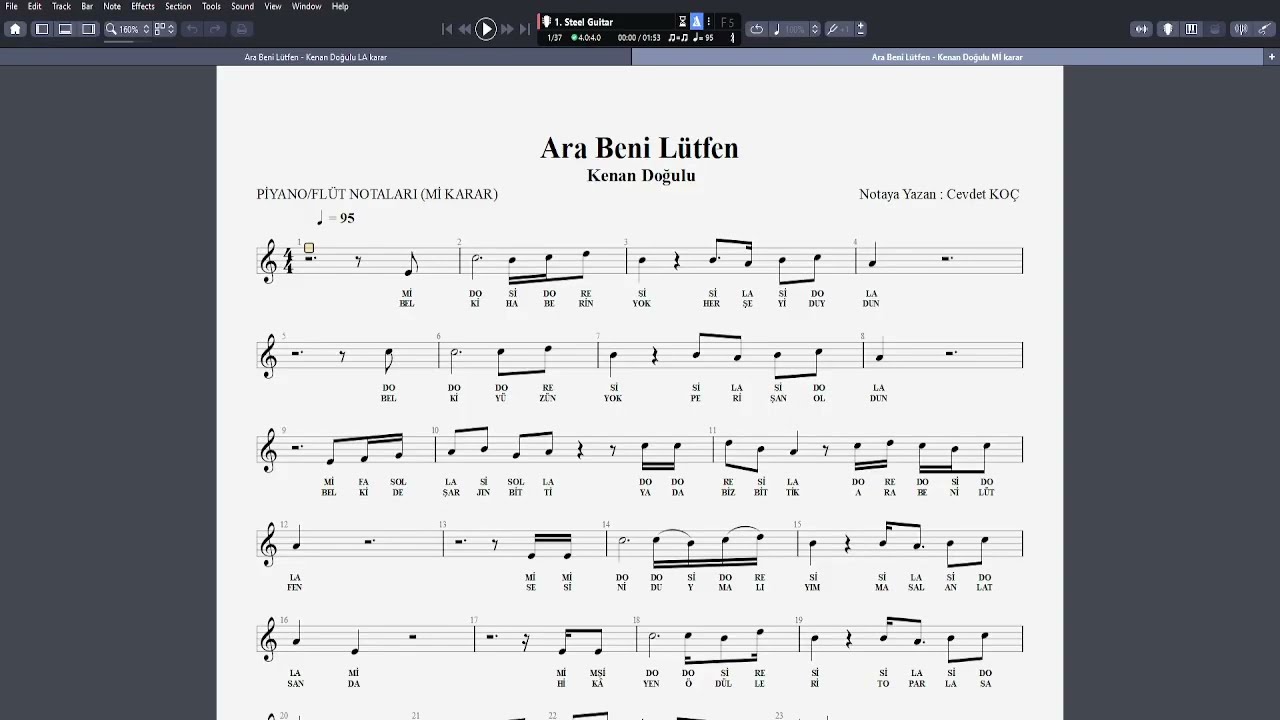This screenshot has height=720, width=1280.
Task: Show the drum kit view
Action: 1214,29
